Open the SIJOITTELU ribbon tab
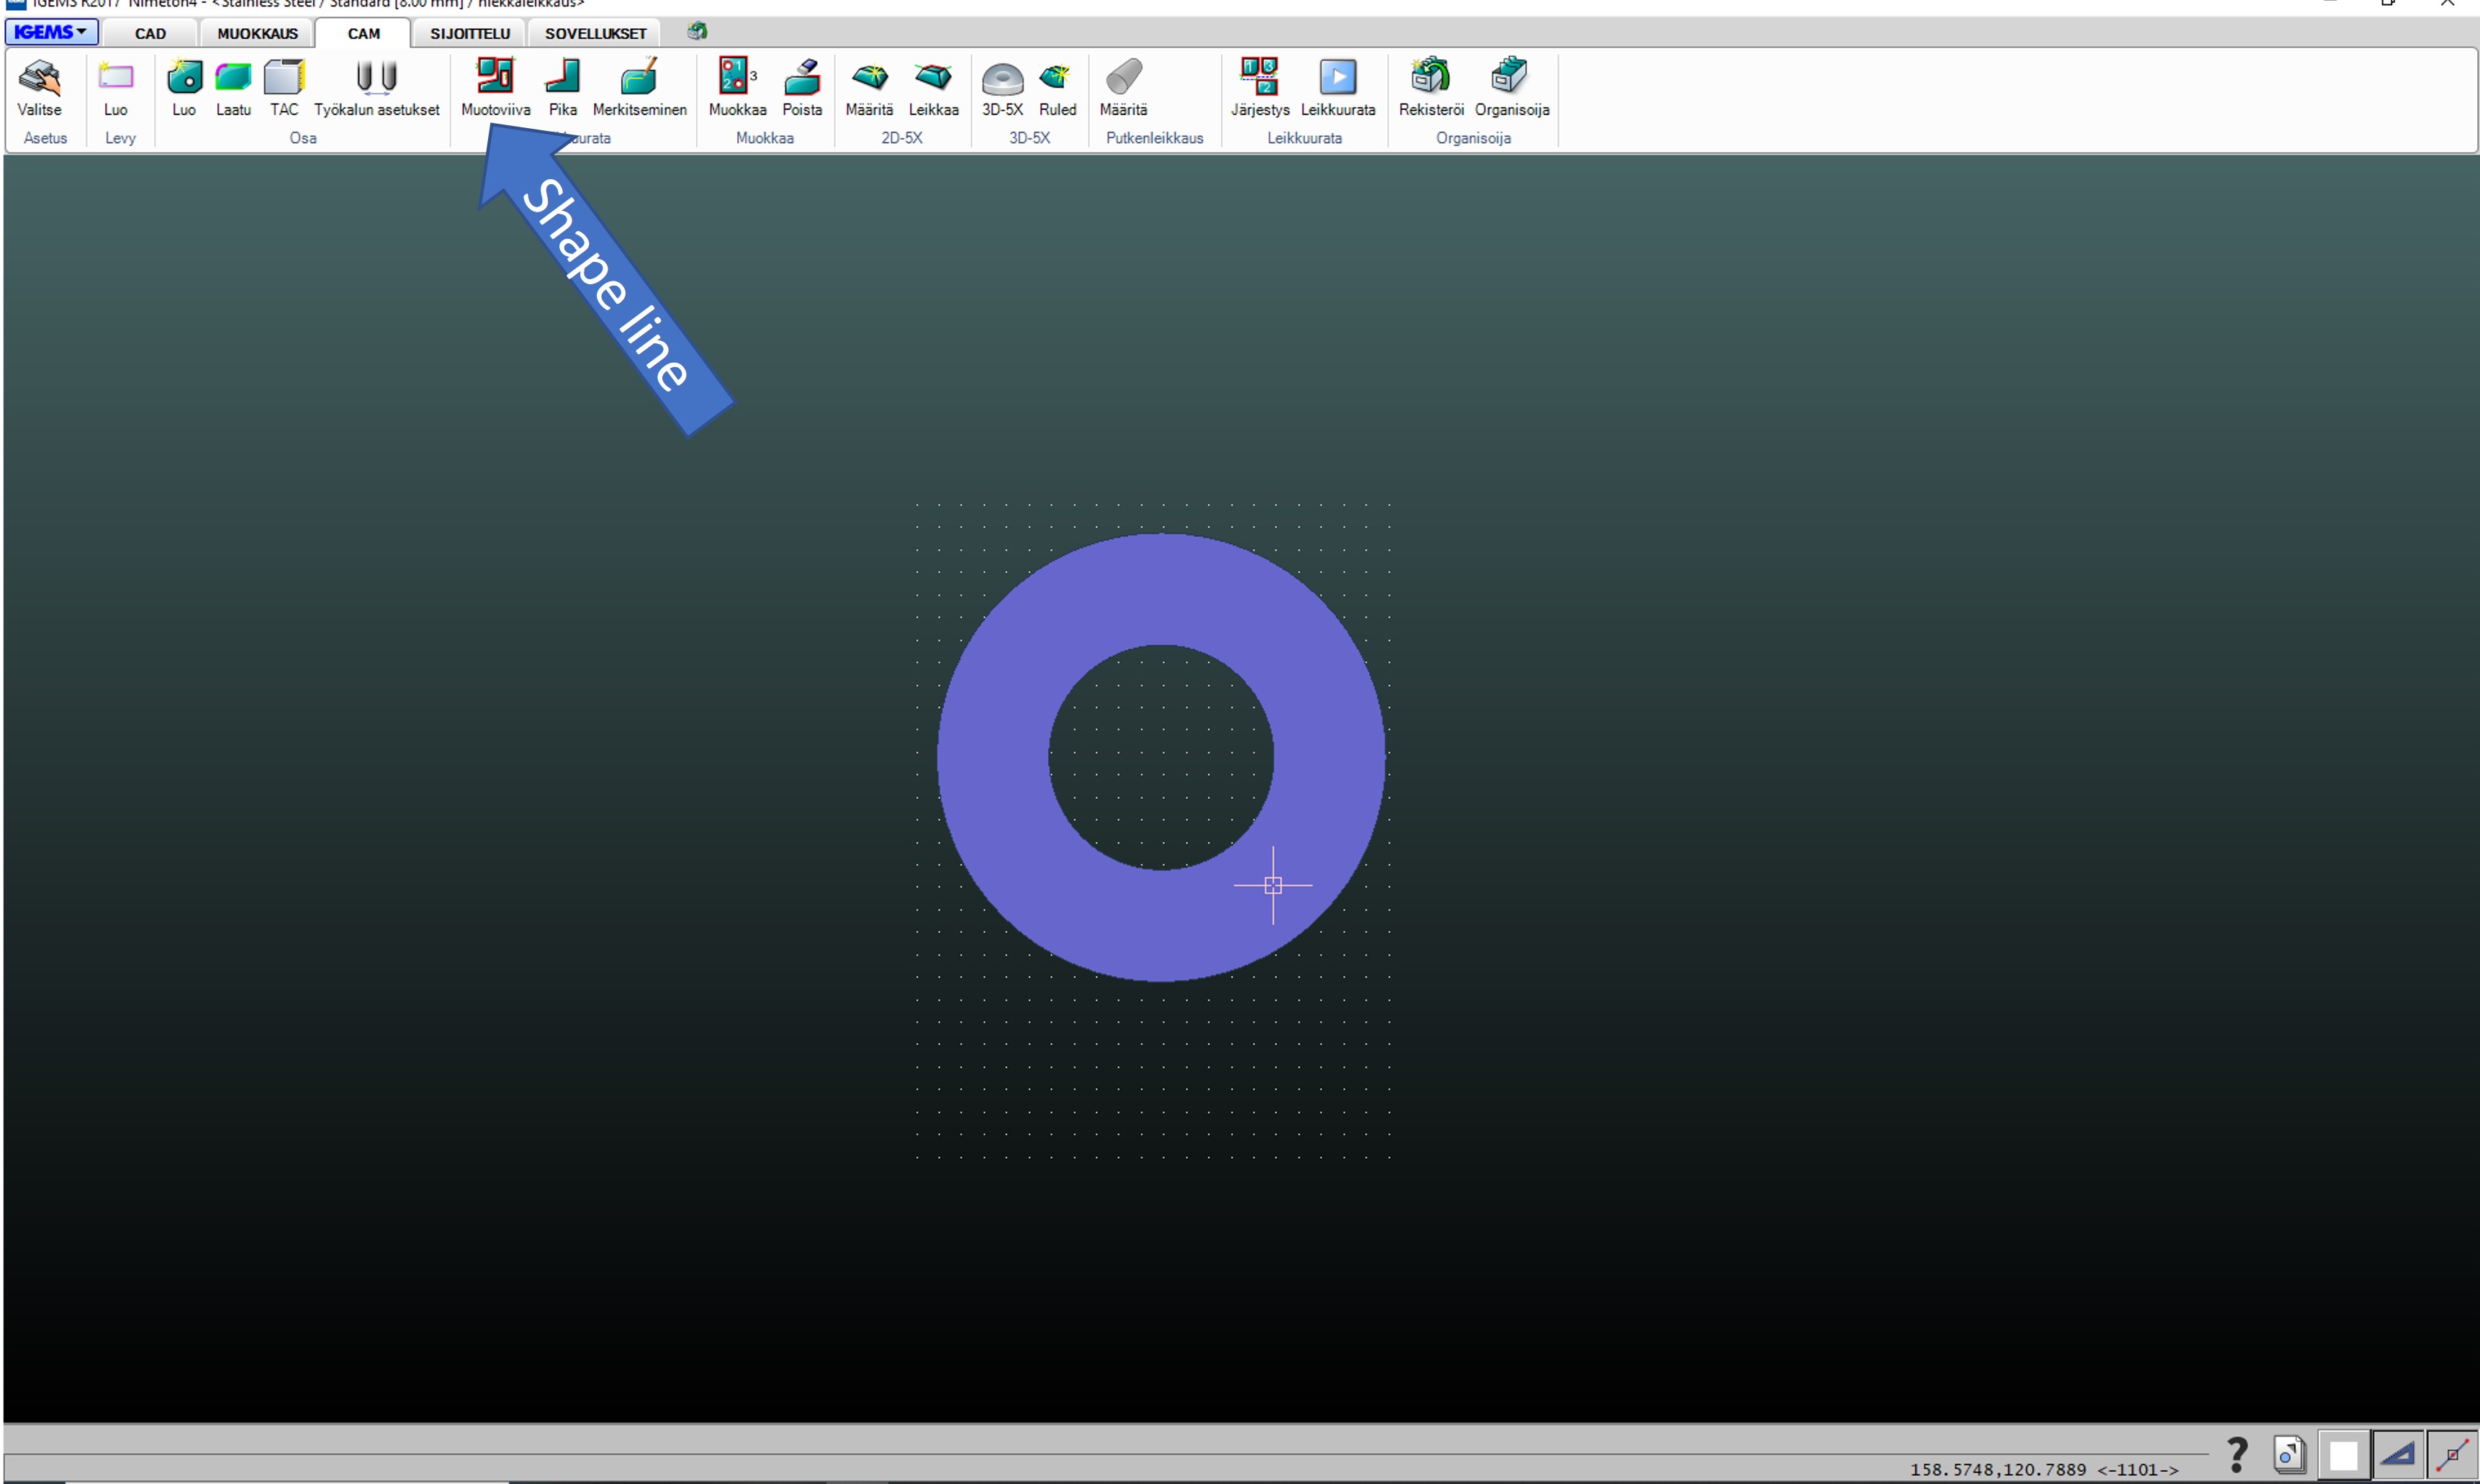Screen dimensions: 2480x1484 point(470,33)
